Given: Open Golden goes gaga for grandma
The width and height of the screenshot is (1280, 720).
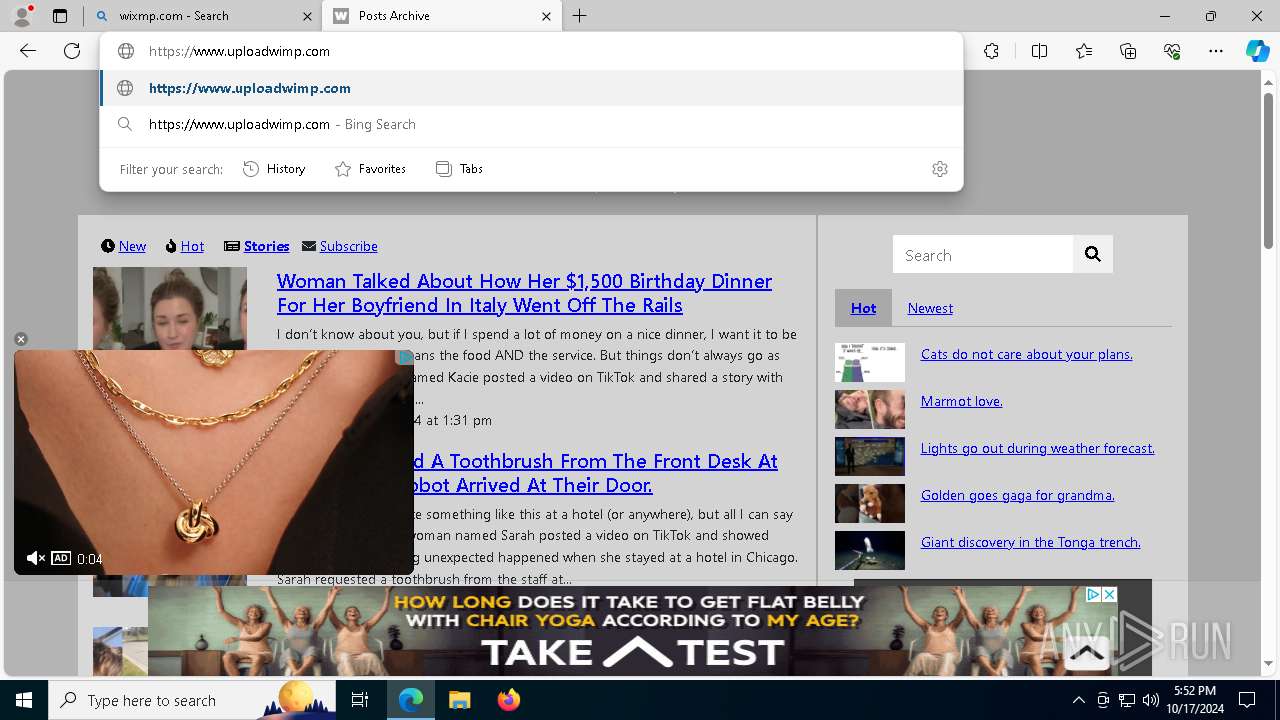Looking at the screenshot, I should click(1017, 495).
